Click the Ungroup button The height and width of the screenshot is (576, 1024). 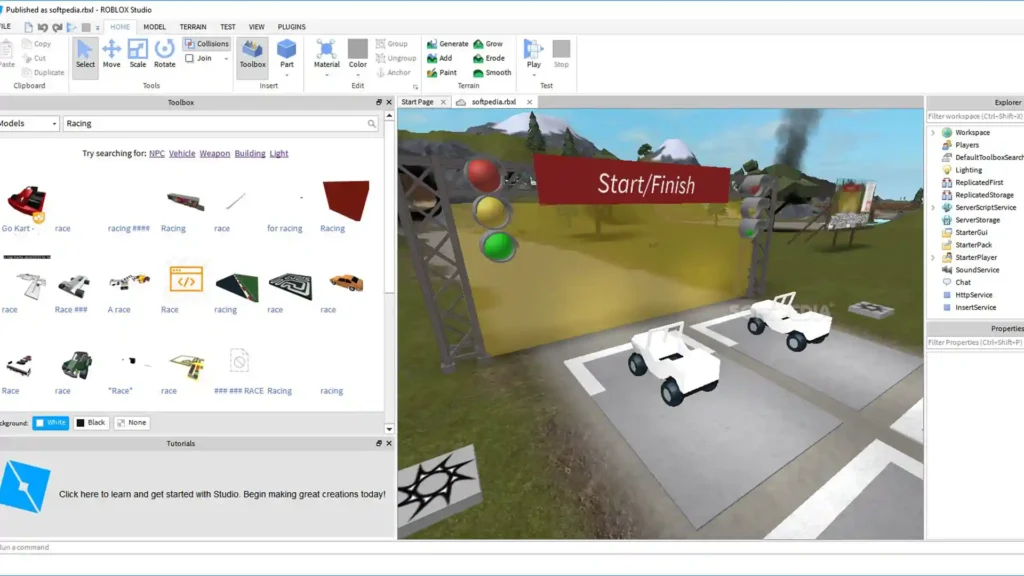396,58
